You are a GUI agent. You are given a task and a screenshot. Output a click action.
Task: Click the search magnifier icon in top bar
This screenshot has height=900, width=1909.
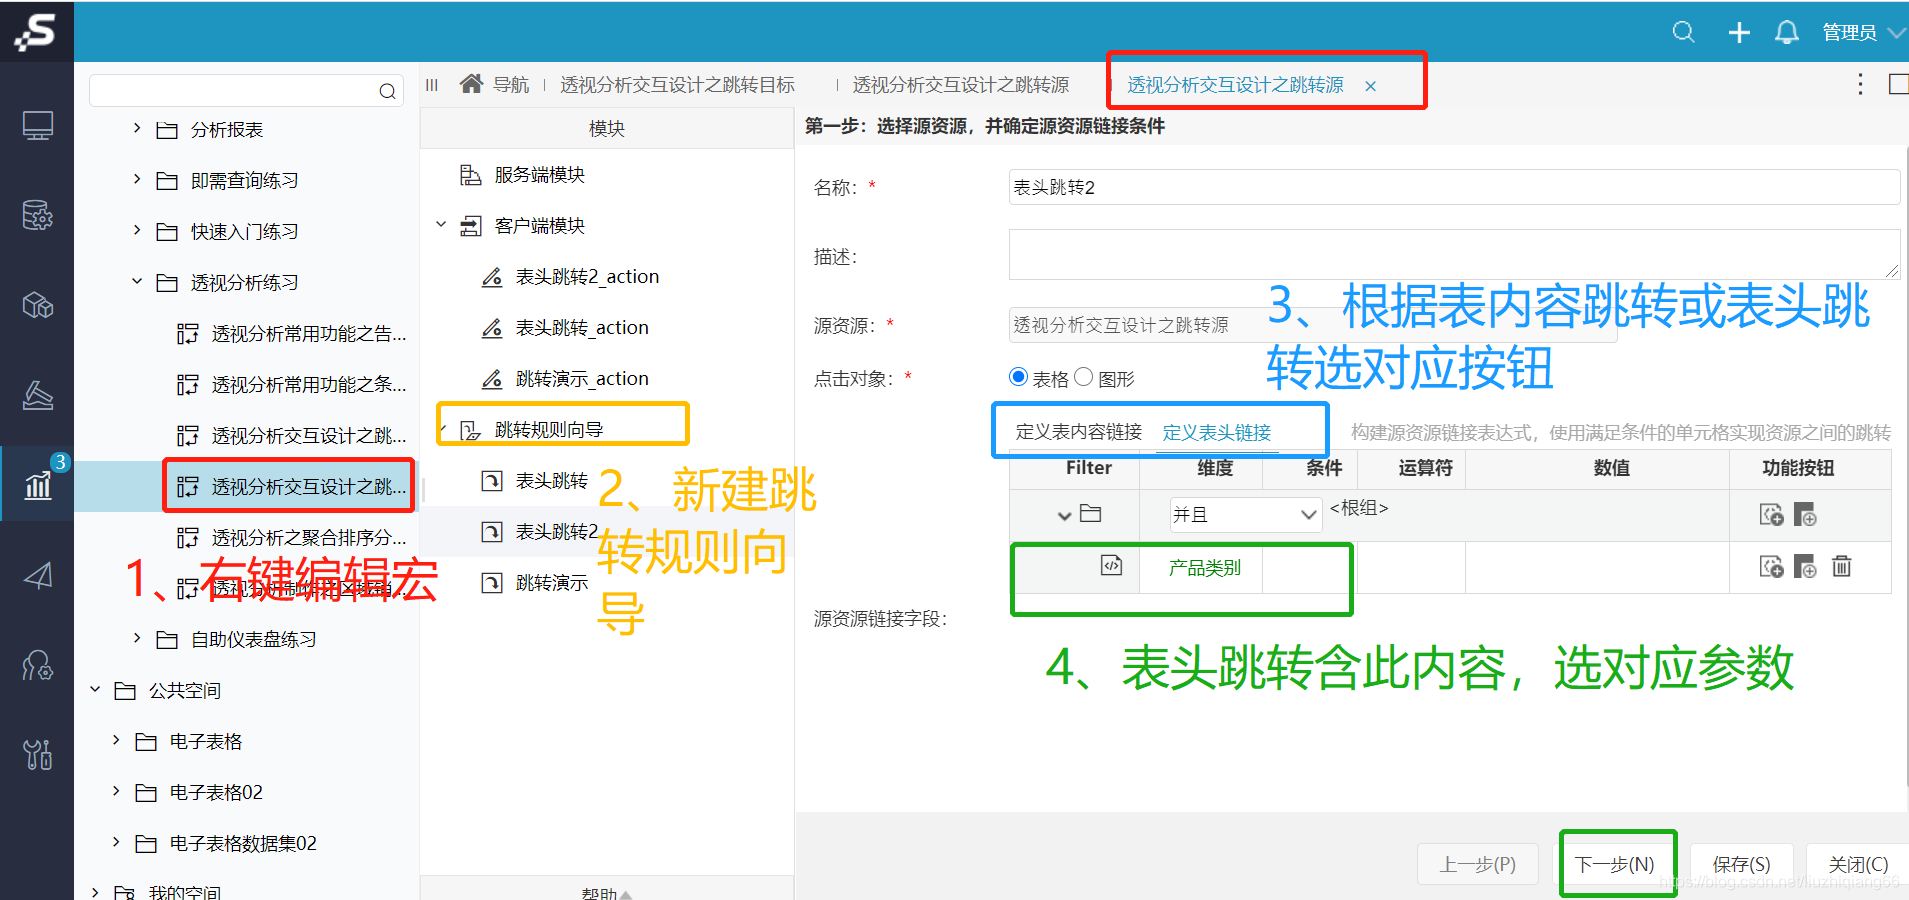click(1683, 32)
